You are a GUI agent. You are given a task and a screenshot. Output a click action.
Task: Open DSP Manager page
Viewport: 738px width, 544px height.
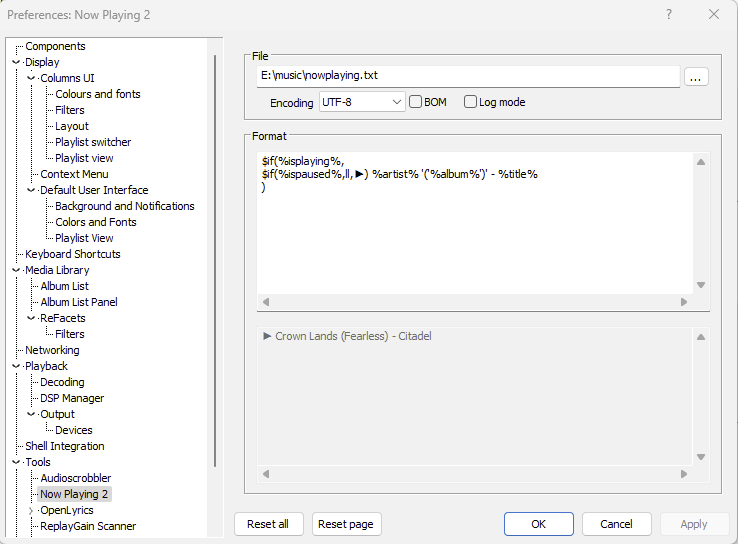click(72, 398)
